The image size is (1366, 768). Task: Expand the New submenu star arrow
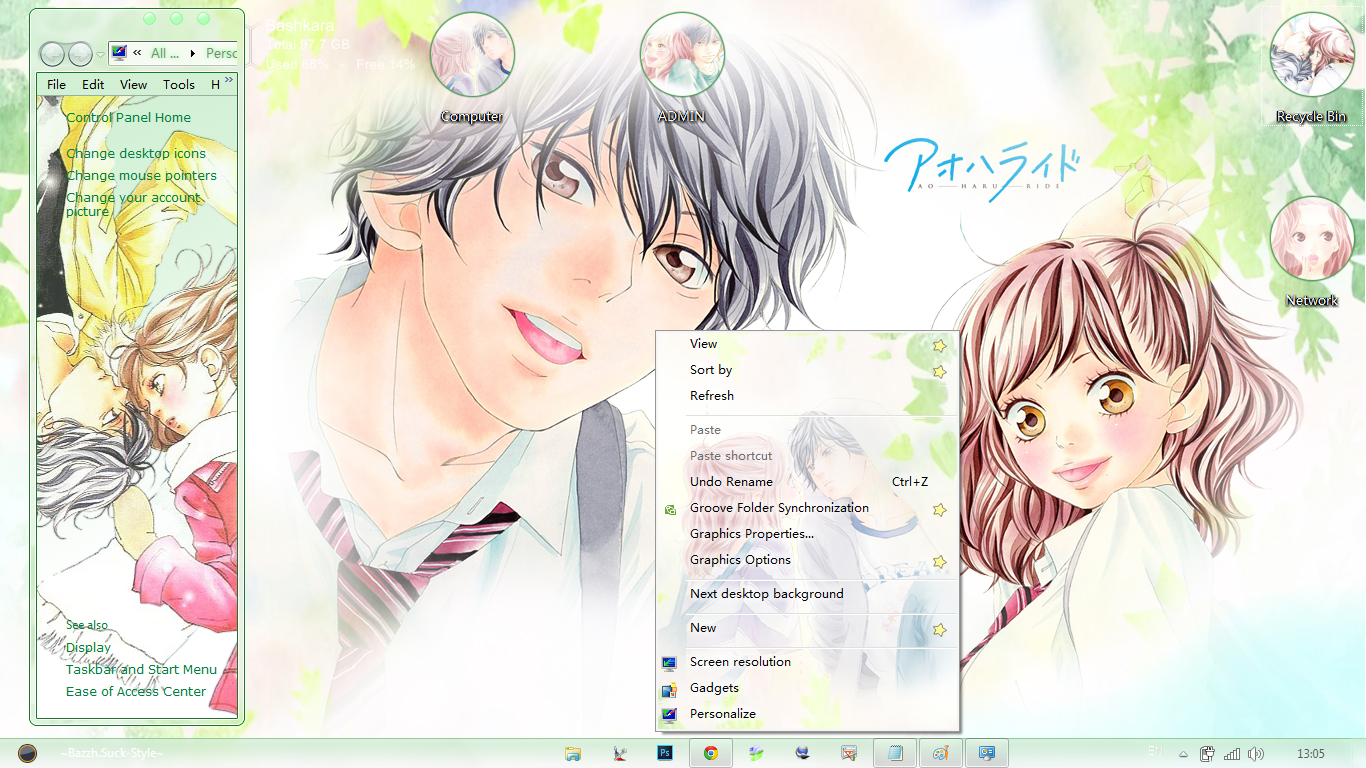(939, 629)
